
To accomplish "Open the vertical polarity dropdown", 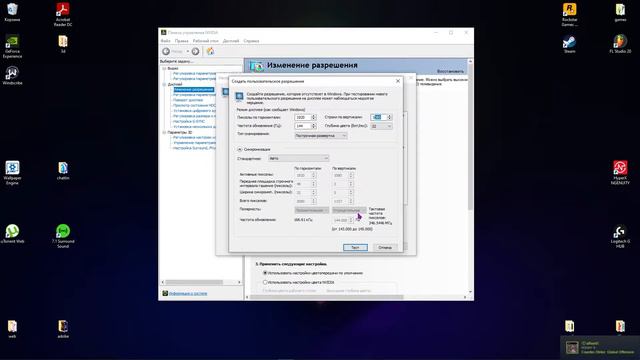I will (x=349, y=210).
